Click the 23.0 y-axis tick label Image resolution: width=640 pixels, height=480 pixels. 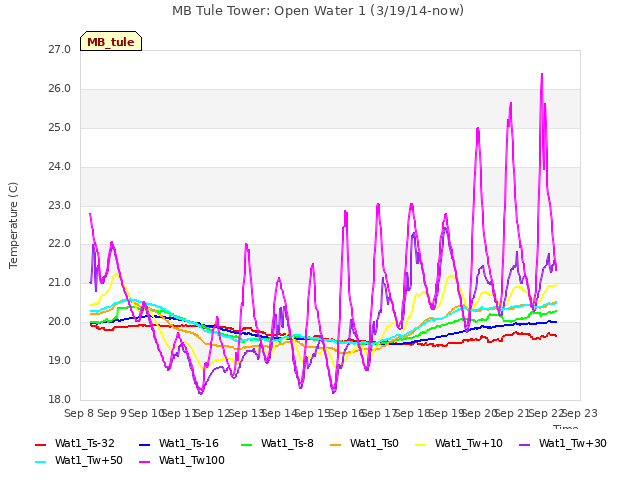click(59, 205)
